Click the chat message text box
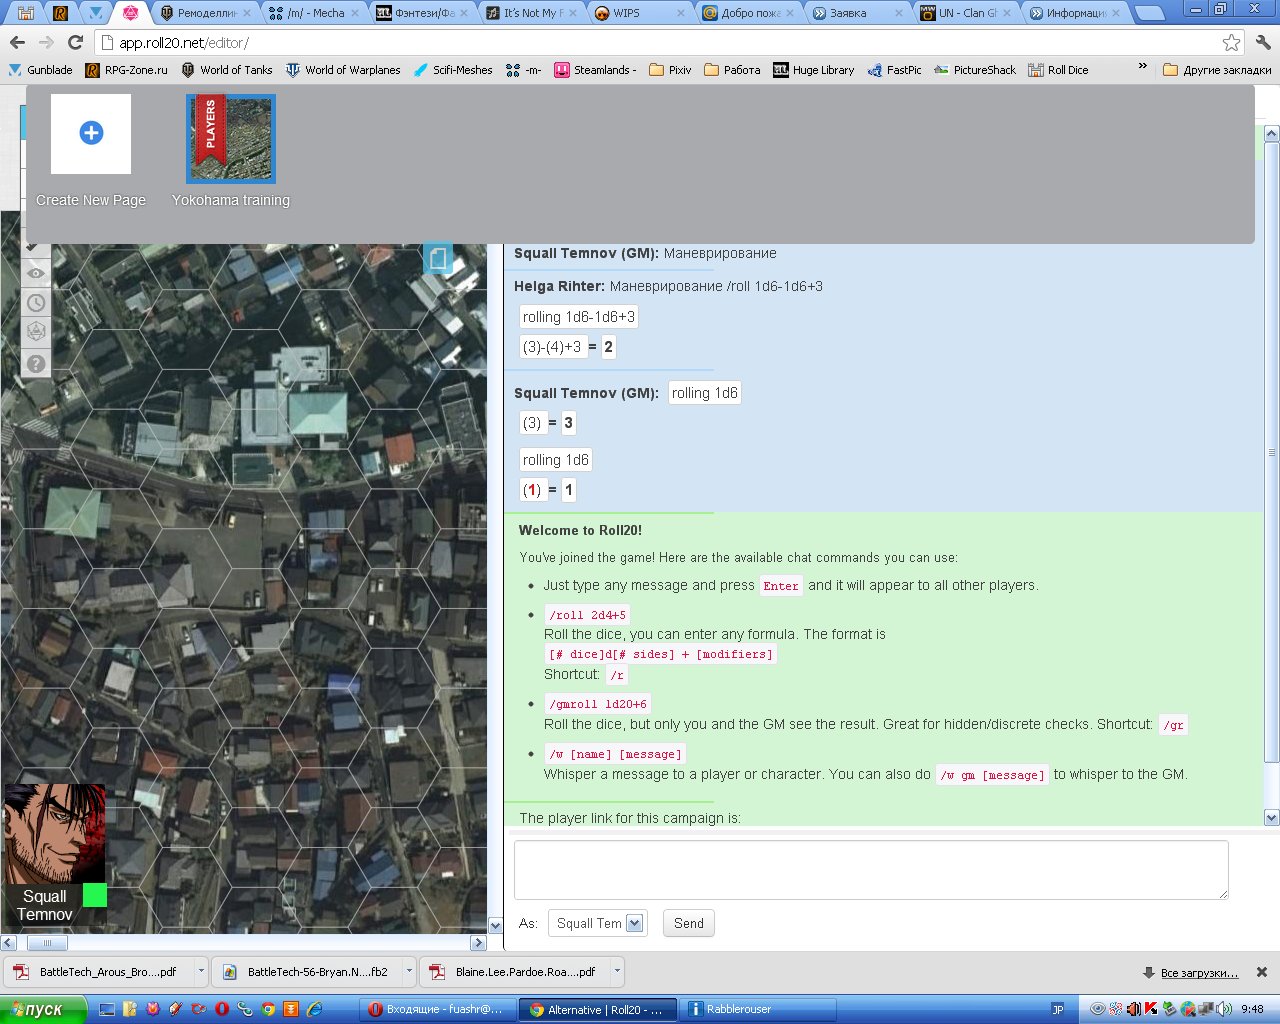This screenshot has height=1024, width=1280. point(871,869)
